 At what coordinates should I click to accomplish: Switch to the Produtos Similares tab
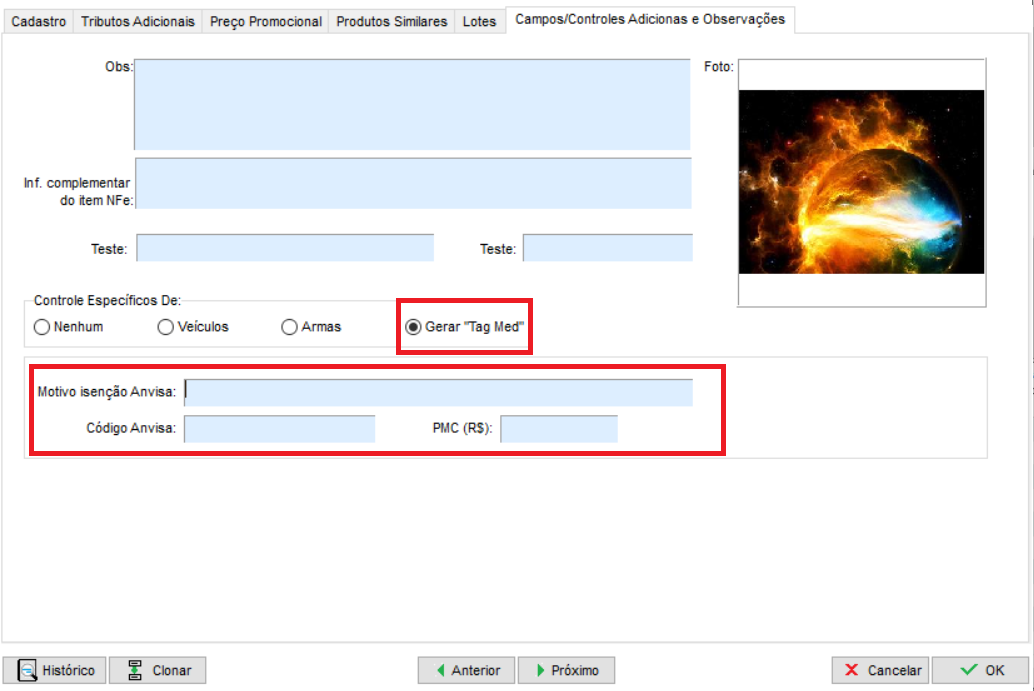click(x=392, y=21)
